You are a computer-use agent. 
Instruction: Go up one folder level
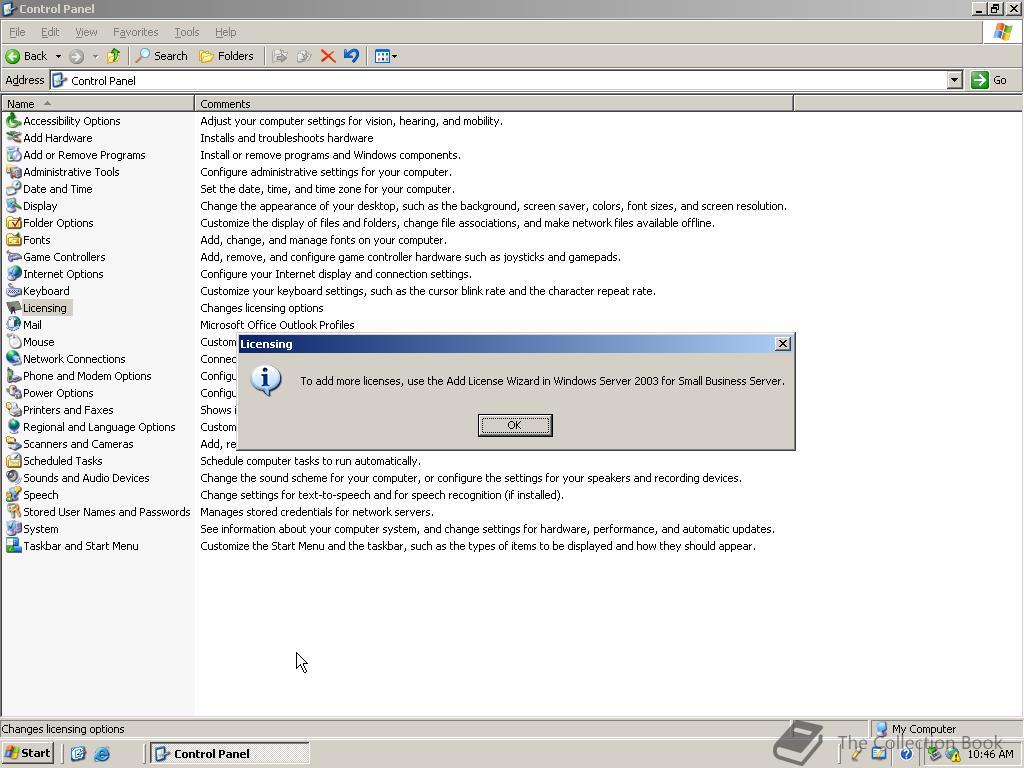114,56
